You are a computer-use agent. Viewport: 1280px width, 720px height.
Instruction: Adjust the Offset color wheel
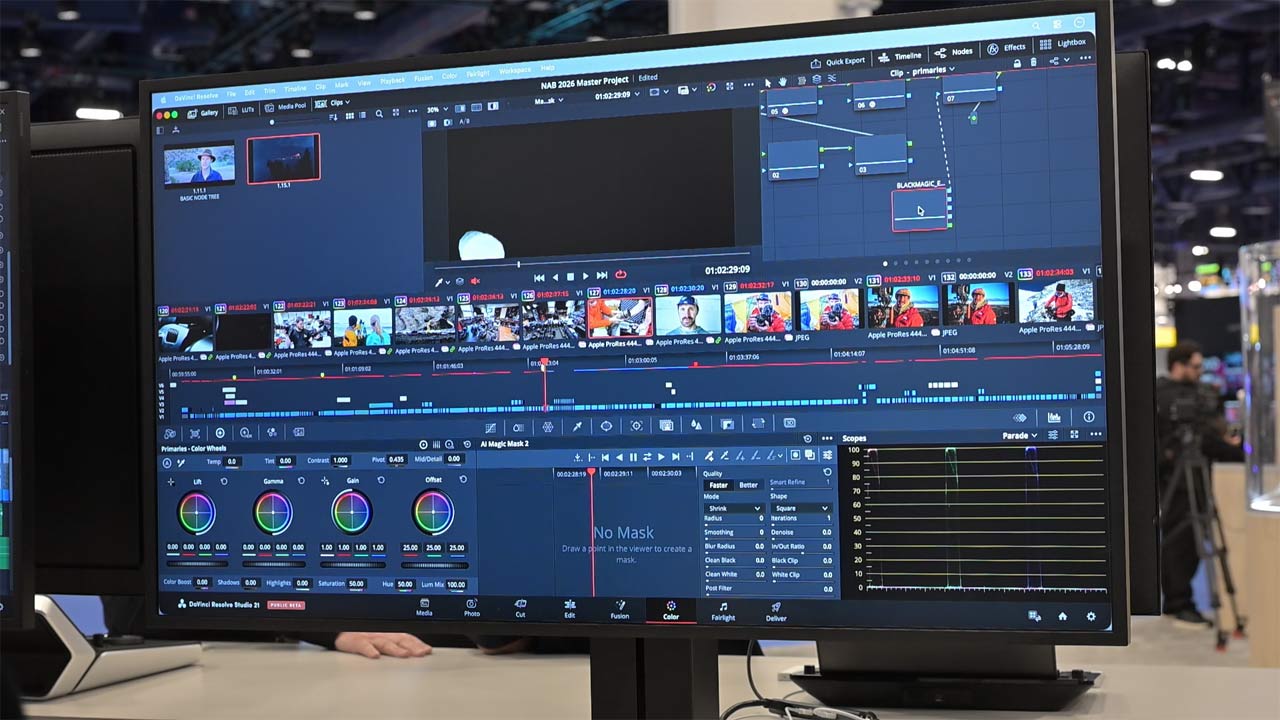pos(433,513)
